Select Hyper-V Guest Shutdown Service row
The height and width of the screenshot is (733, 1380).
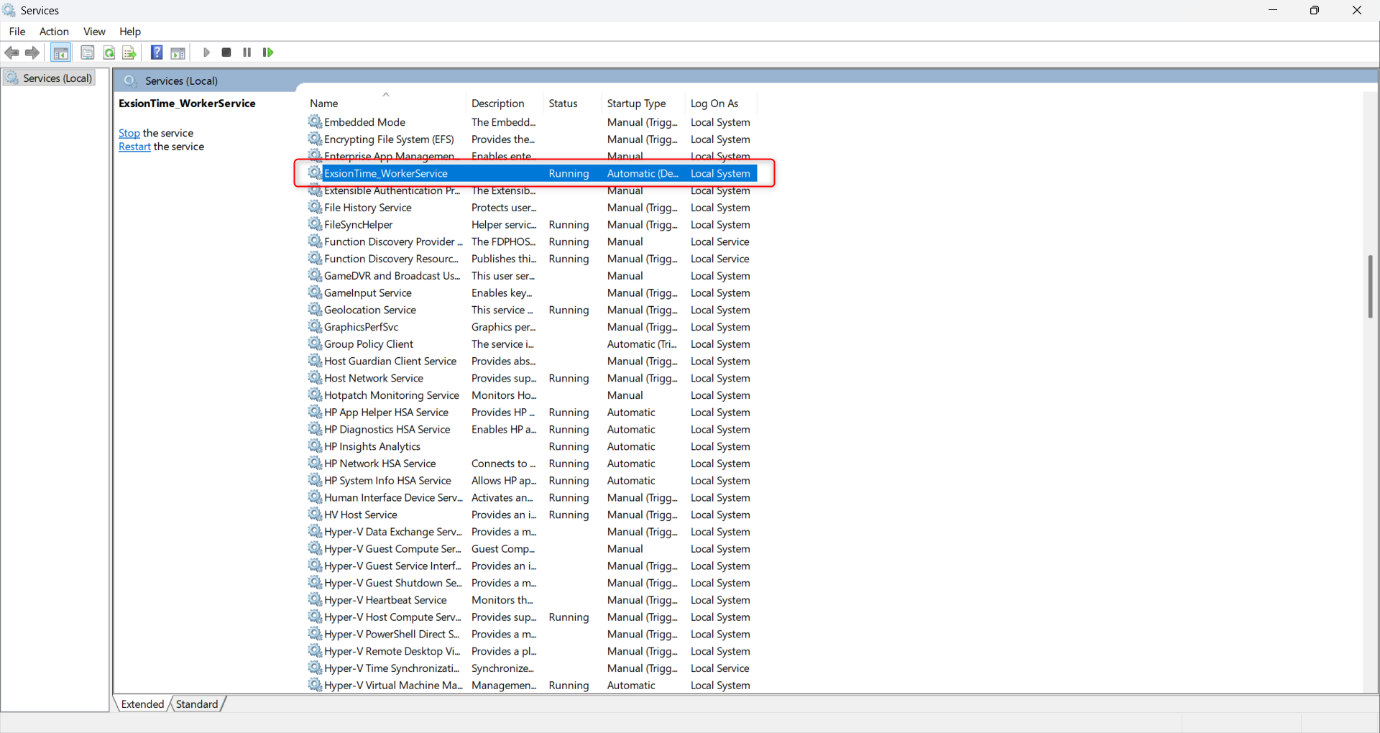coord(531,583)
